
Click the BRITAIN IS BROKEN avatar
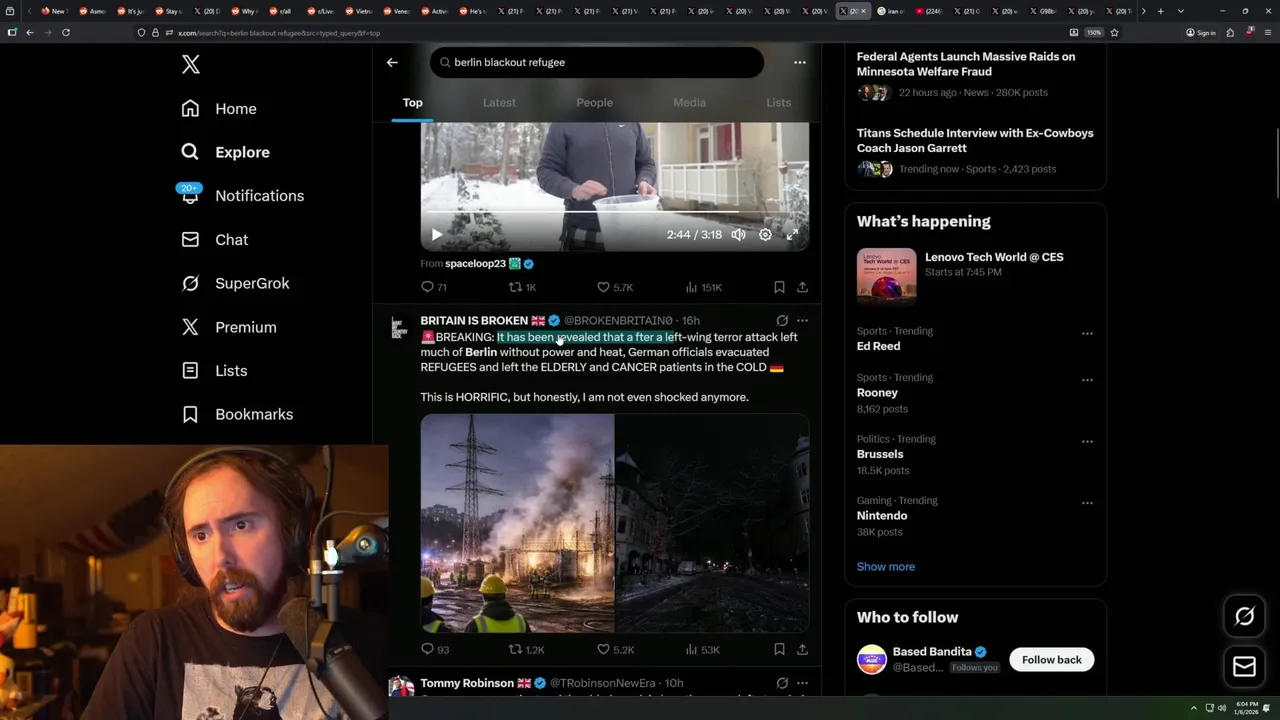coord(399,328)
